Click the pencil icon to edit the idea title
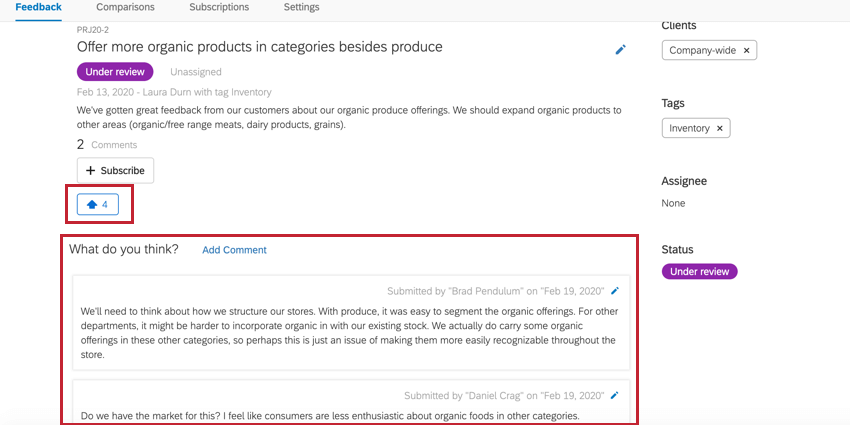 (x=620, y=49)
